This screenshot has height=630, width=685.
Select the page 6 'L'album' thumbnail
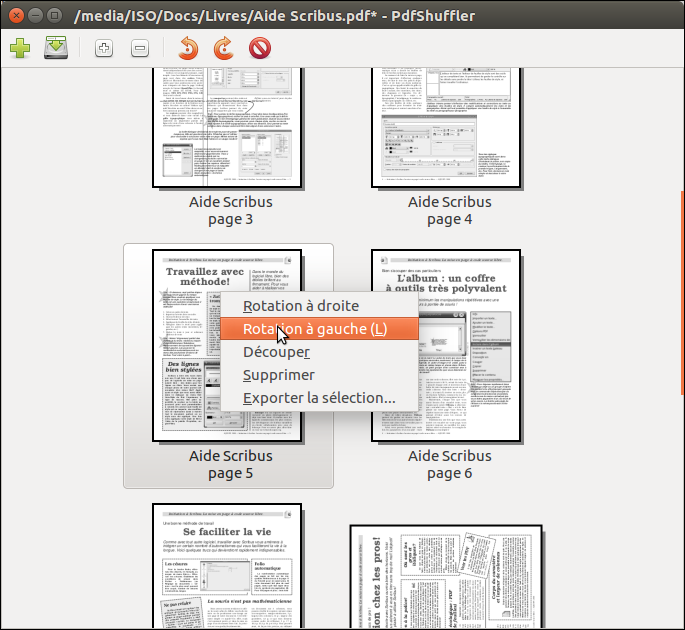click(446, 346)
